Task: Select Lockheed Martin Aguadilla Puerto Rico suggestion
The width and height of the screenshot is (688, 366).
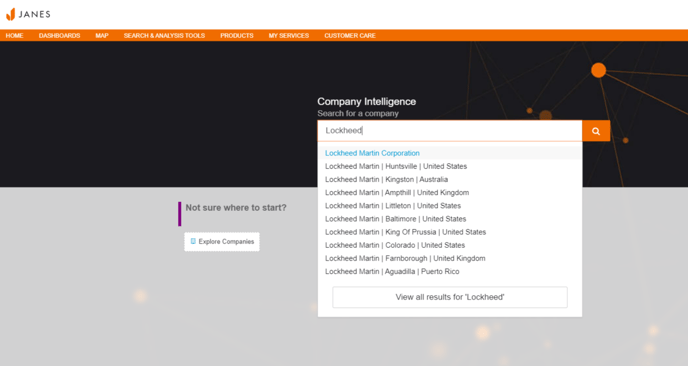Action: 450,272
